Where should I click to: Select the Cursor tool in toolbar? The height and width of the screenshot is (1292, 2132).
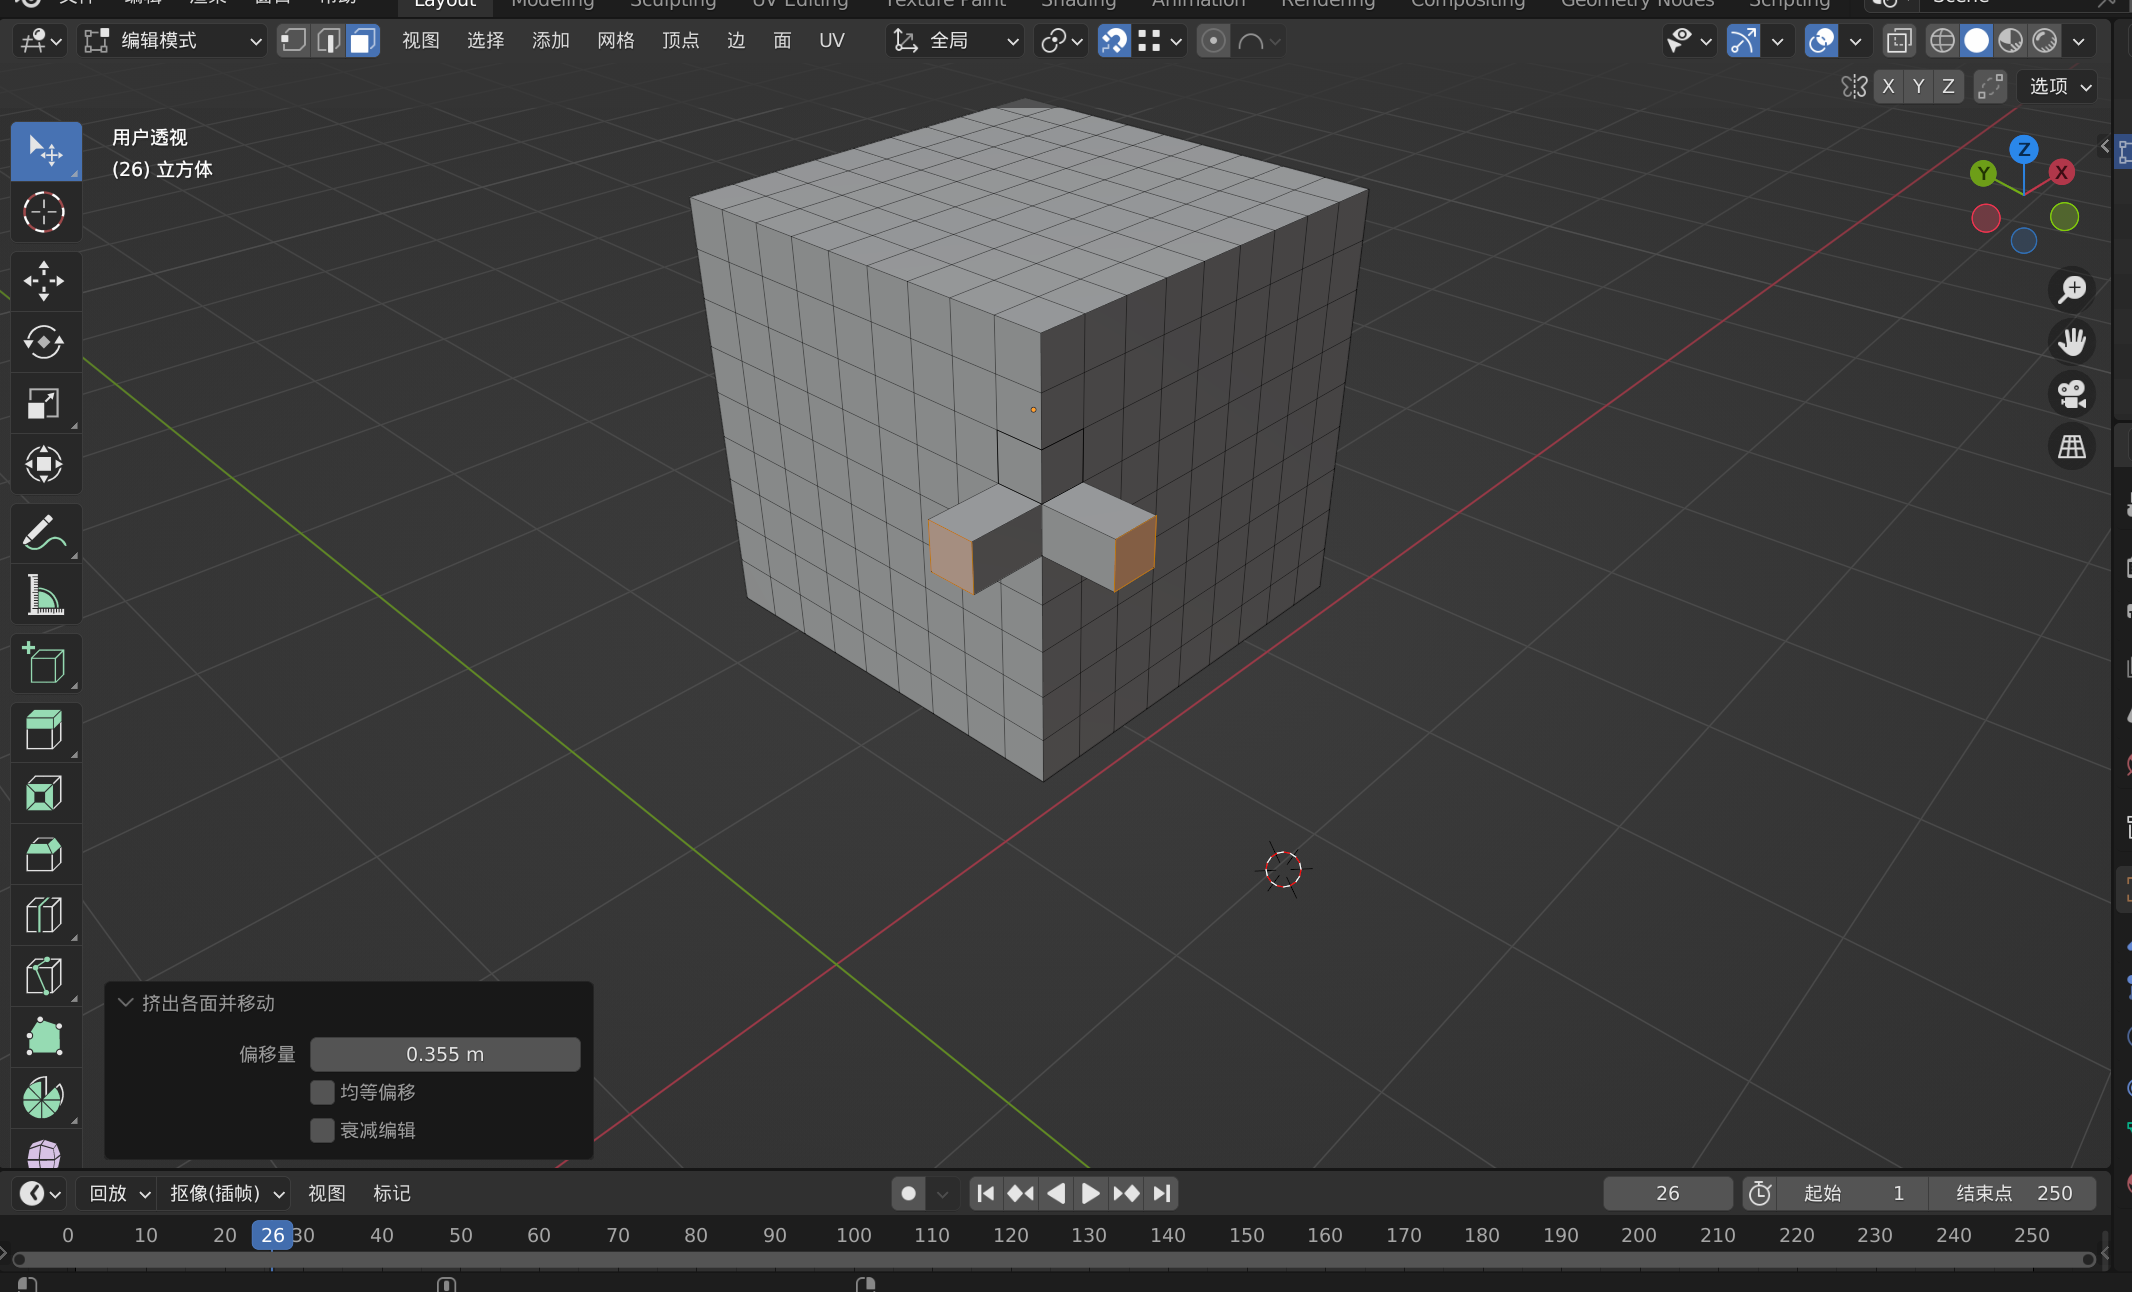[44, 213]
